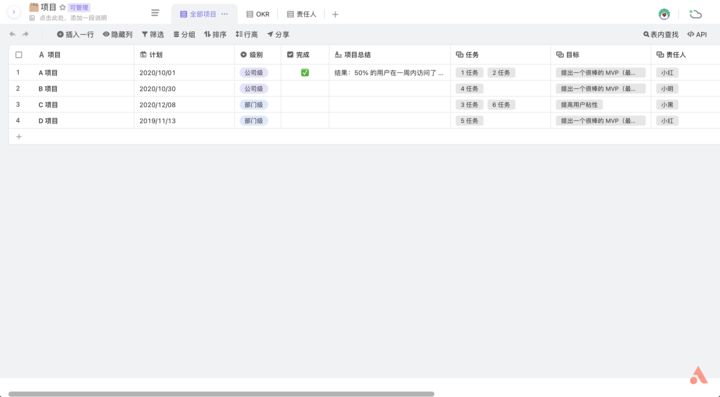Click the redo arrow icon
The image size is (720, 397).
pyautogui.click(x=25, y=34)
